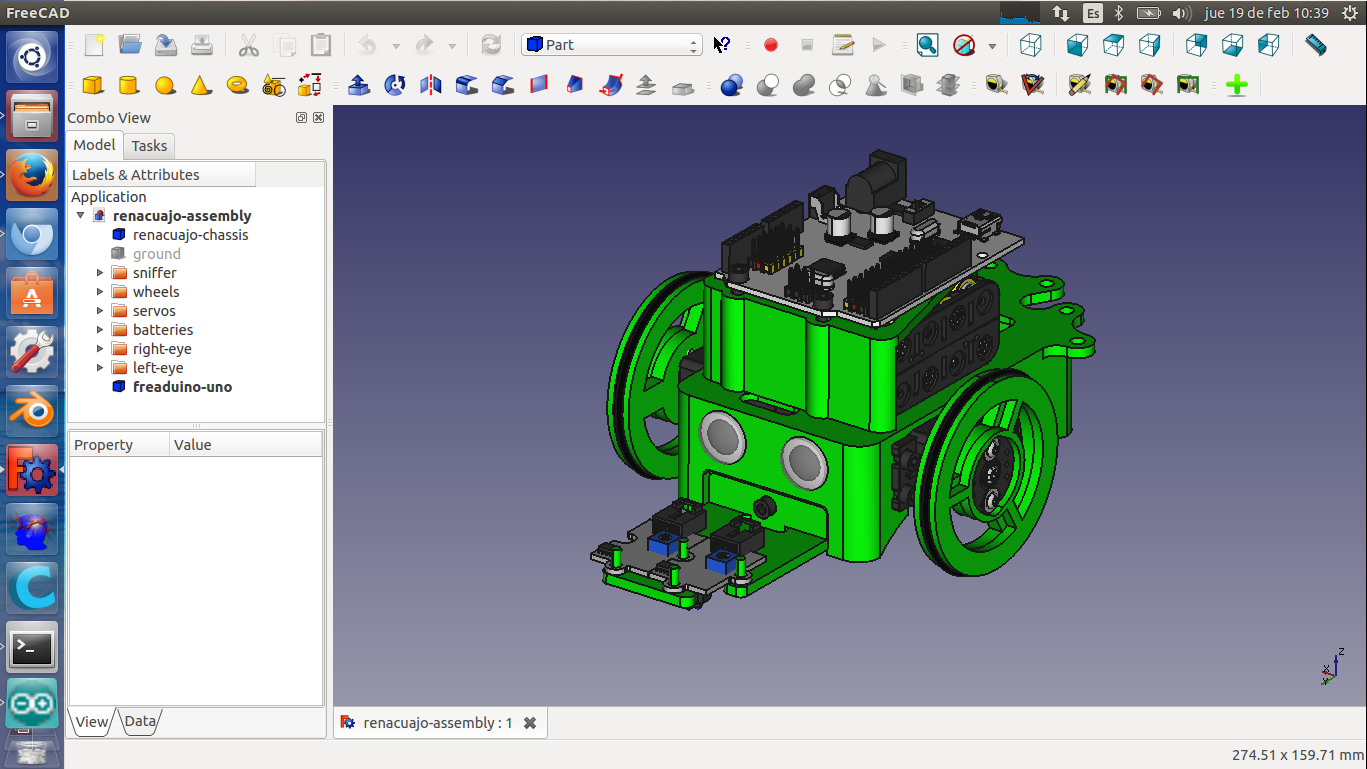Image resolution: width=1367 pixels, height=769 pixels.
Task: Start macro recording with red button
Action: coord(770,45)
